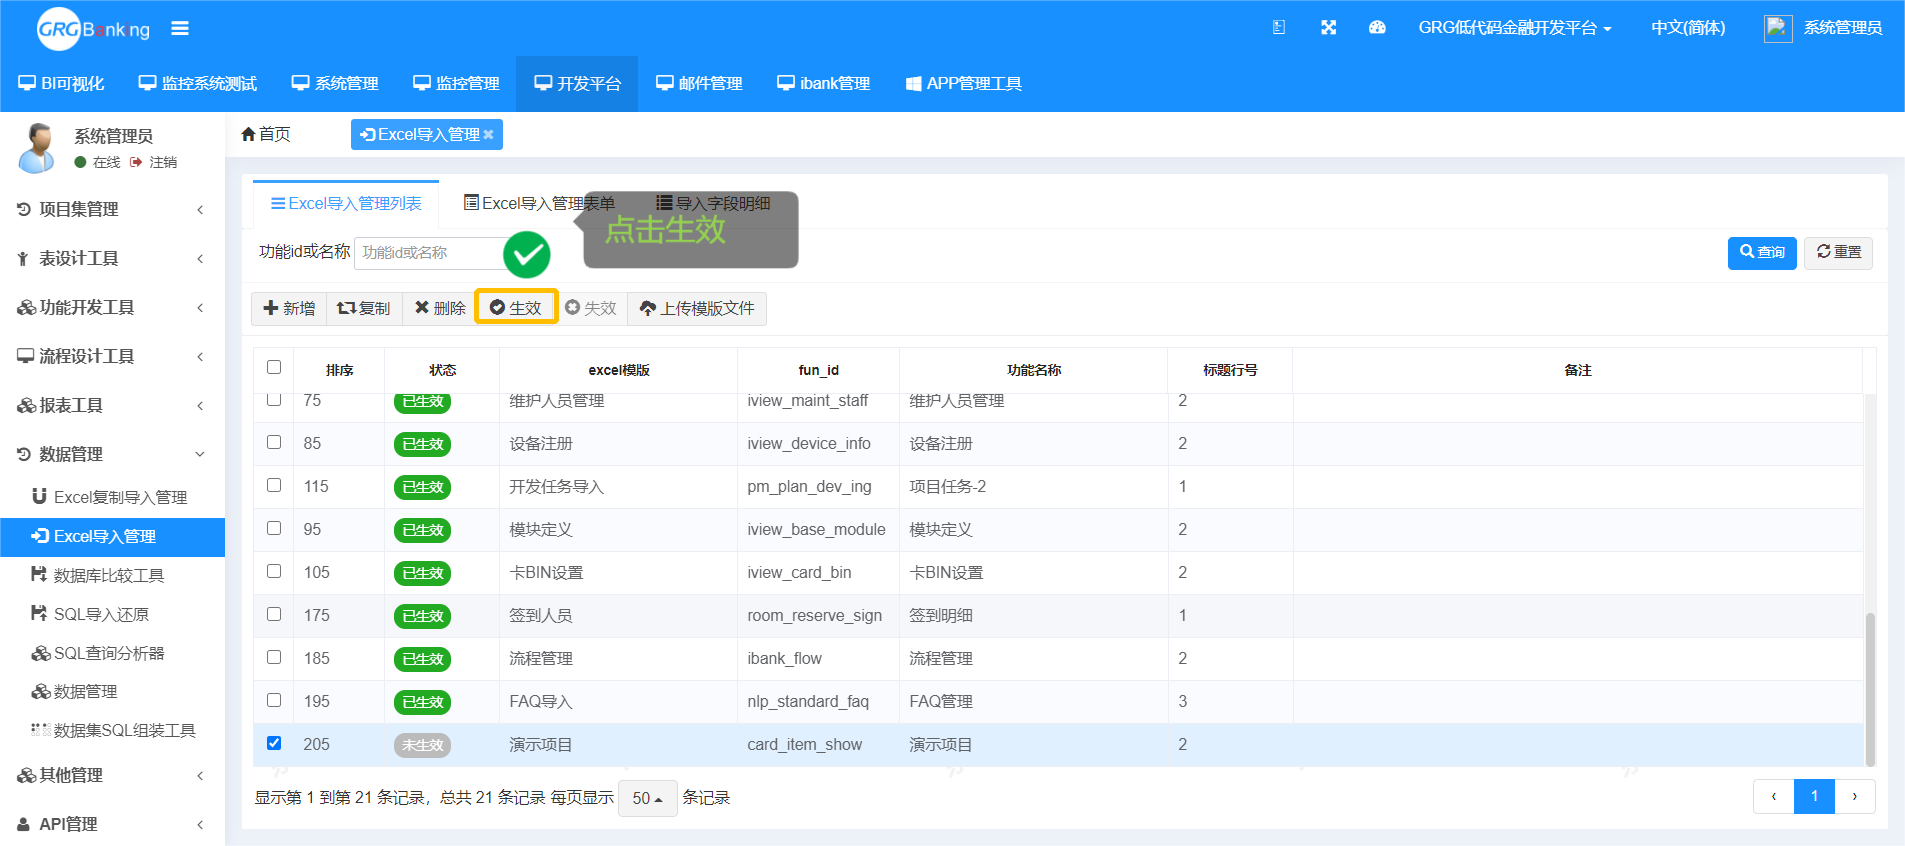Image resolution: width=1905 pixels, height=846 pixels.
Task: Click the 生效 activate button
Action: point(516,308)
